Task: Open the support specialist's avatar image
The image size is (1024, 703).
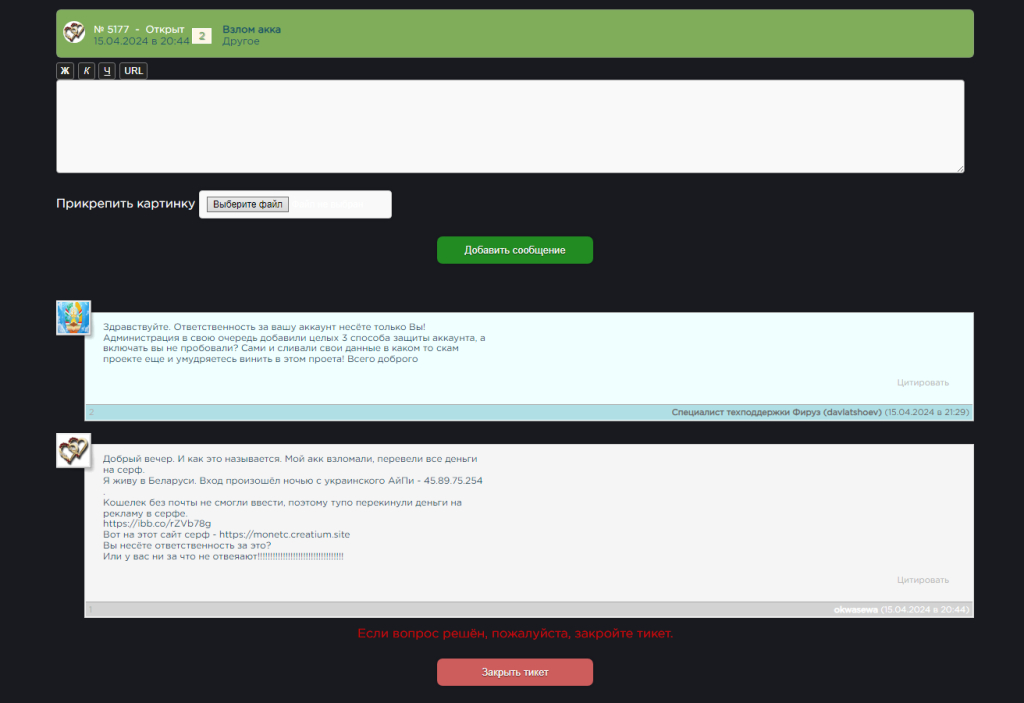Action: click(73, 318)
